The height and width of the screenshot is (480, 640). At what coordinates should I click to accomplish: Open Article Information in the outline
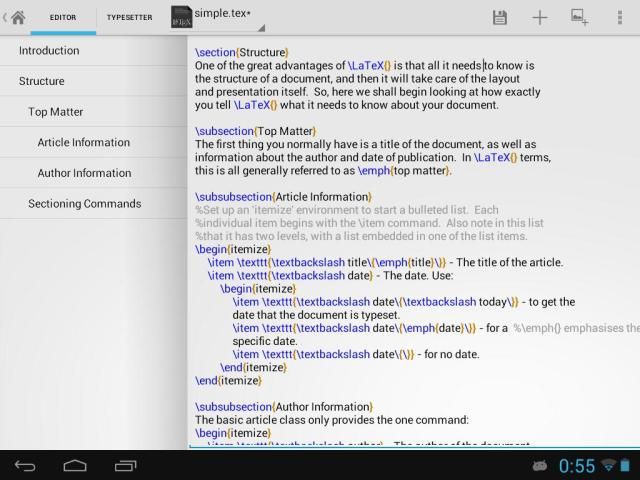pyautogui.click(x=84, y=142)
